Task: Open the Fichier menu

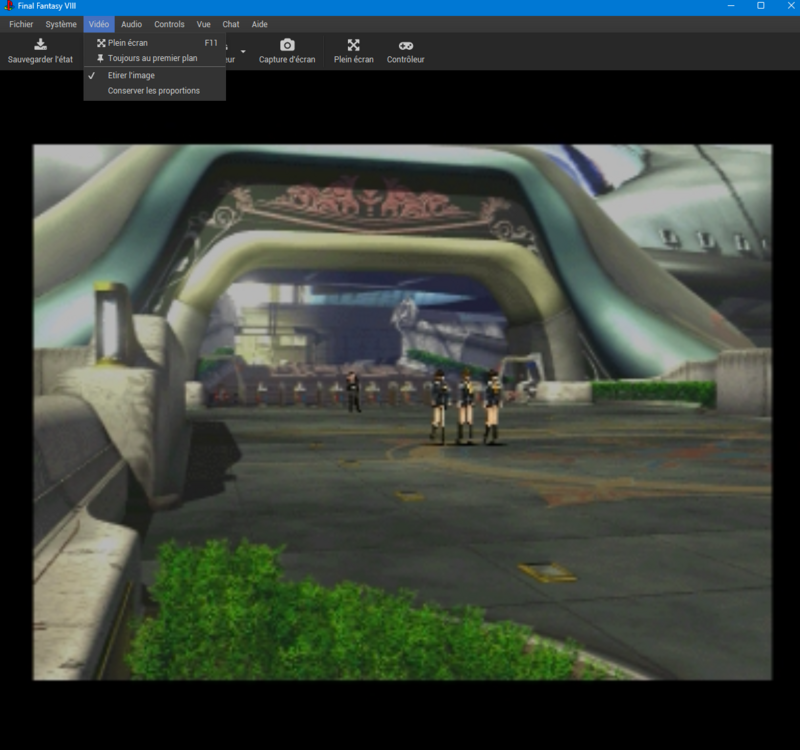Action: (x=21, y=24)
